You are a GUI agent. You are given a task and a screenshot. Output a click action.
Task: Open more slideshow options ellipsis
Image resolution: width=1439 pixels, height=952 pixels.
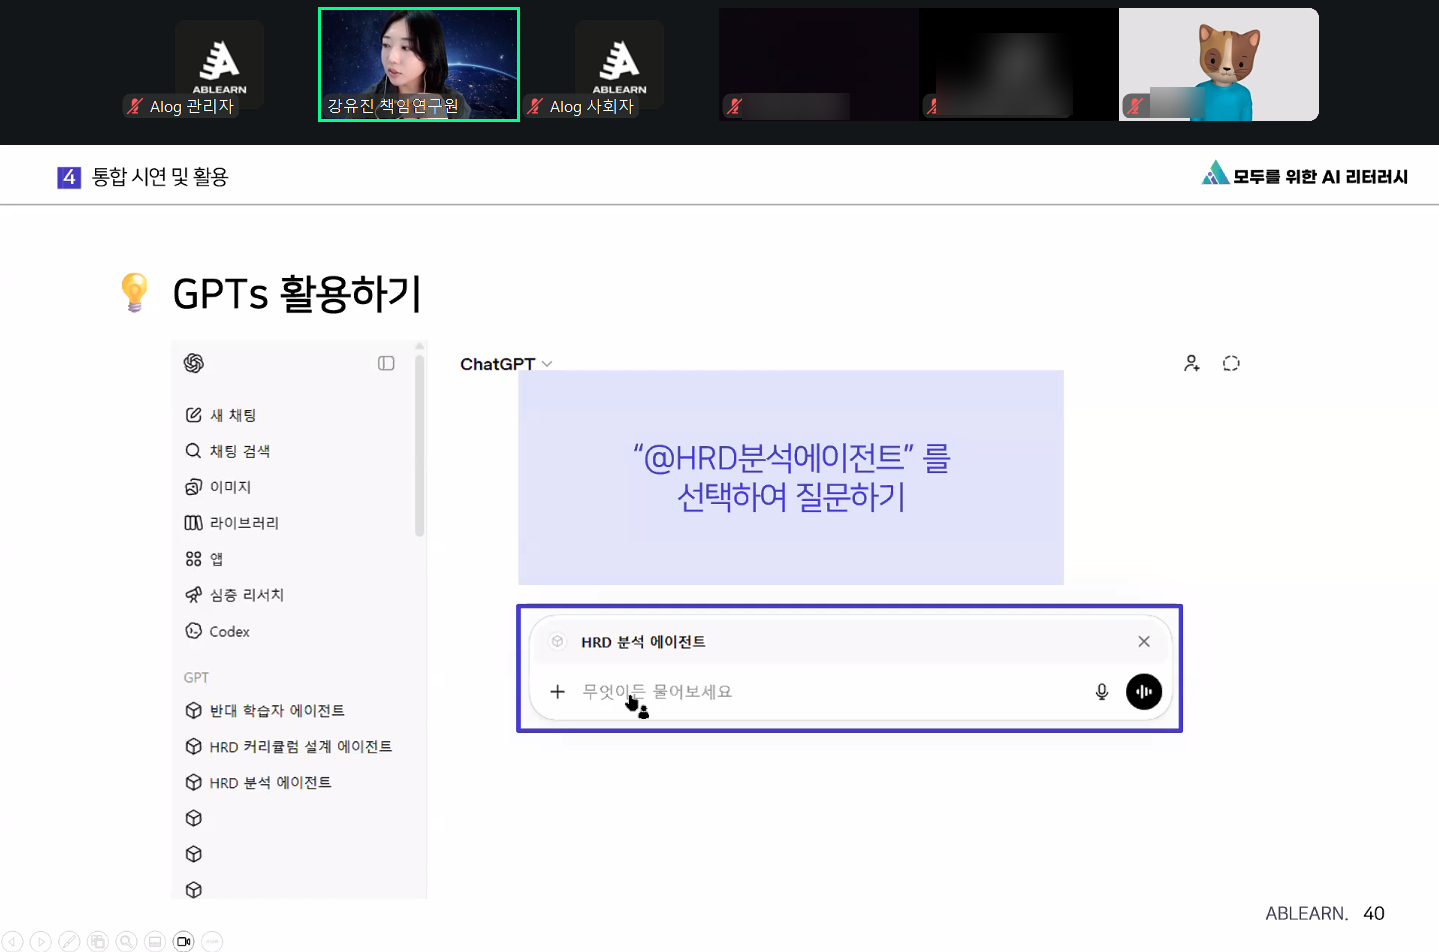(x=212, y=941)
